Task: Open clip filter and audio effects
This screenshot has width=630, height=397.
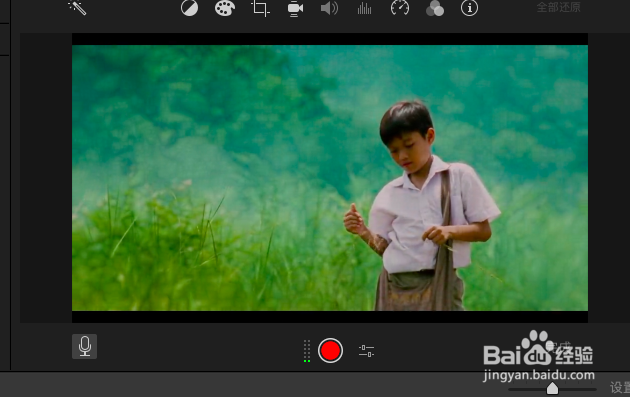Action: click(435, 8)
